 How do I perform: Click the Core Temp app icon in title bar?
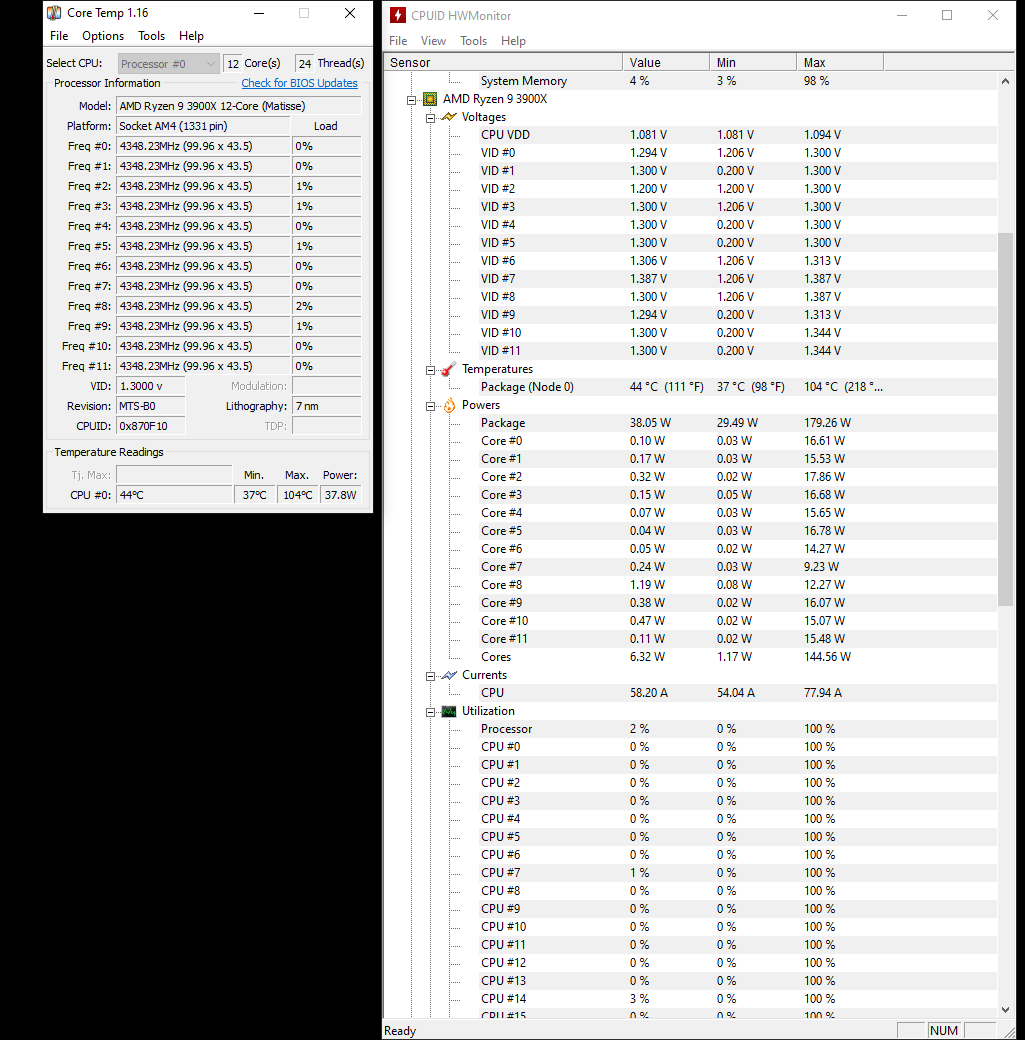pos(54,13)
